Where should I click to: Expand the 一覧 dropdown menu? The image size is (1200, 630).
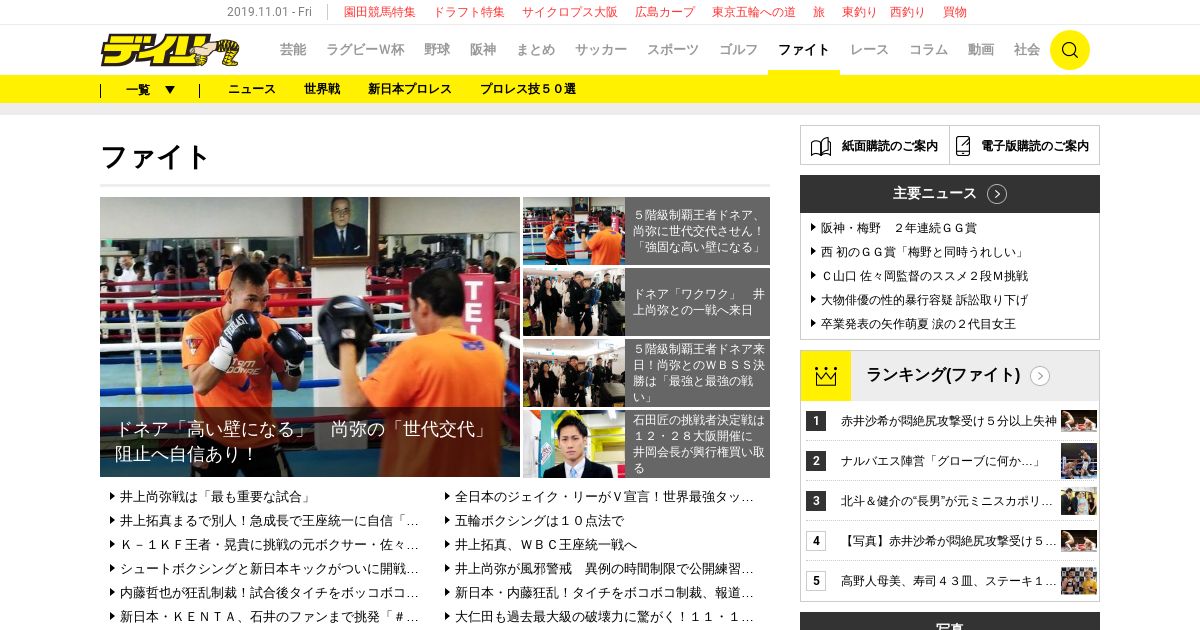coord(150,89)
